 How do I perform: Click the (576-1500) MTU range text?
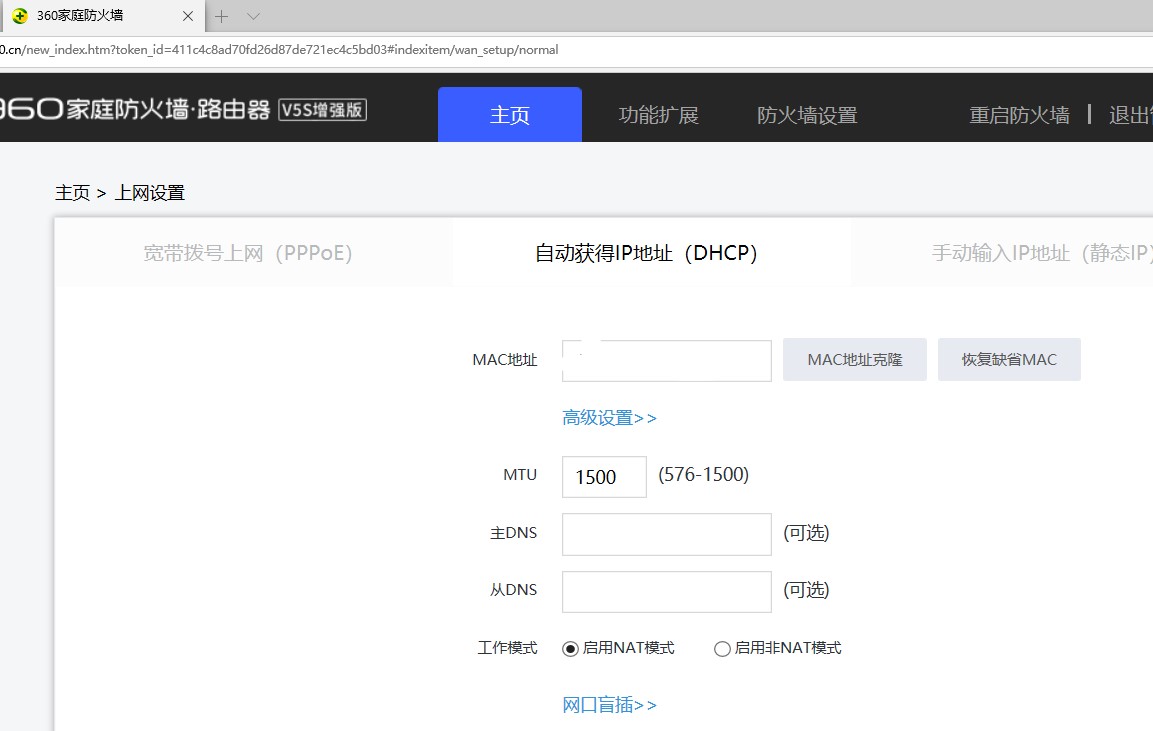(x=704, y=475)
